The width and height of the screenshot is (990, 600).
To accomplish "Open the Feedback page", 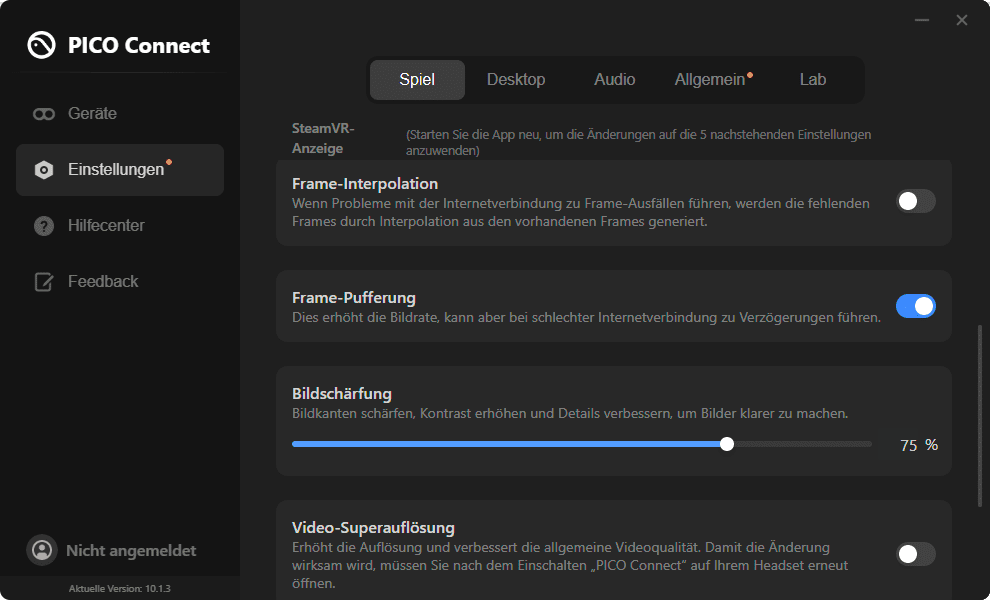I will pyautogui.click(x=120, y=282).
